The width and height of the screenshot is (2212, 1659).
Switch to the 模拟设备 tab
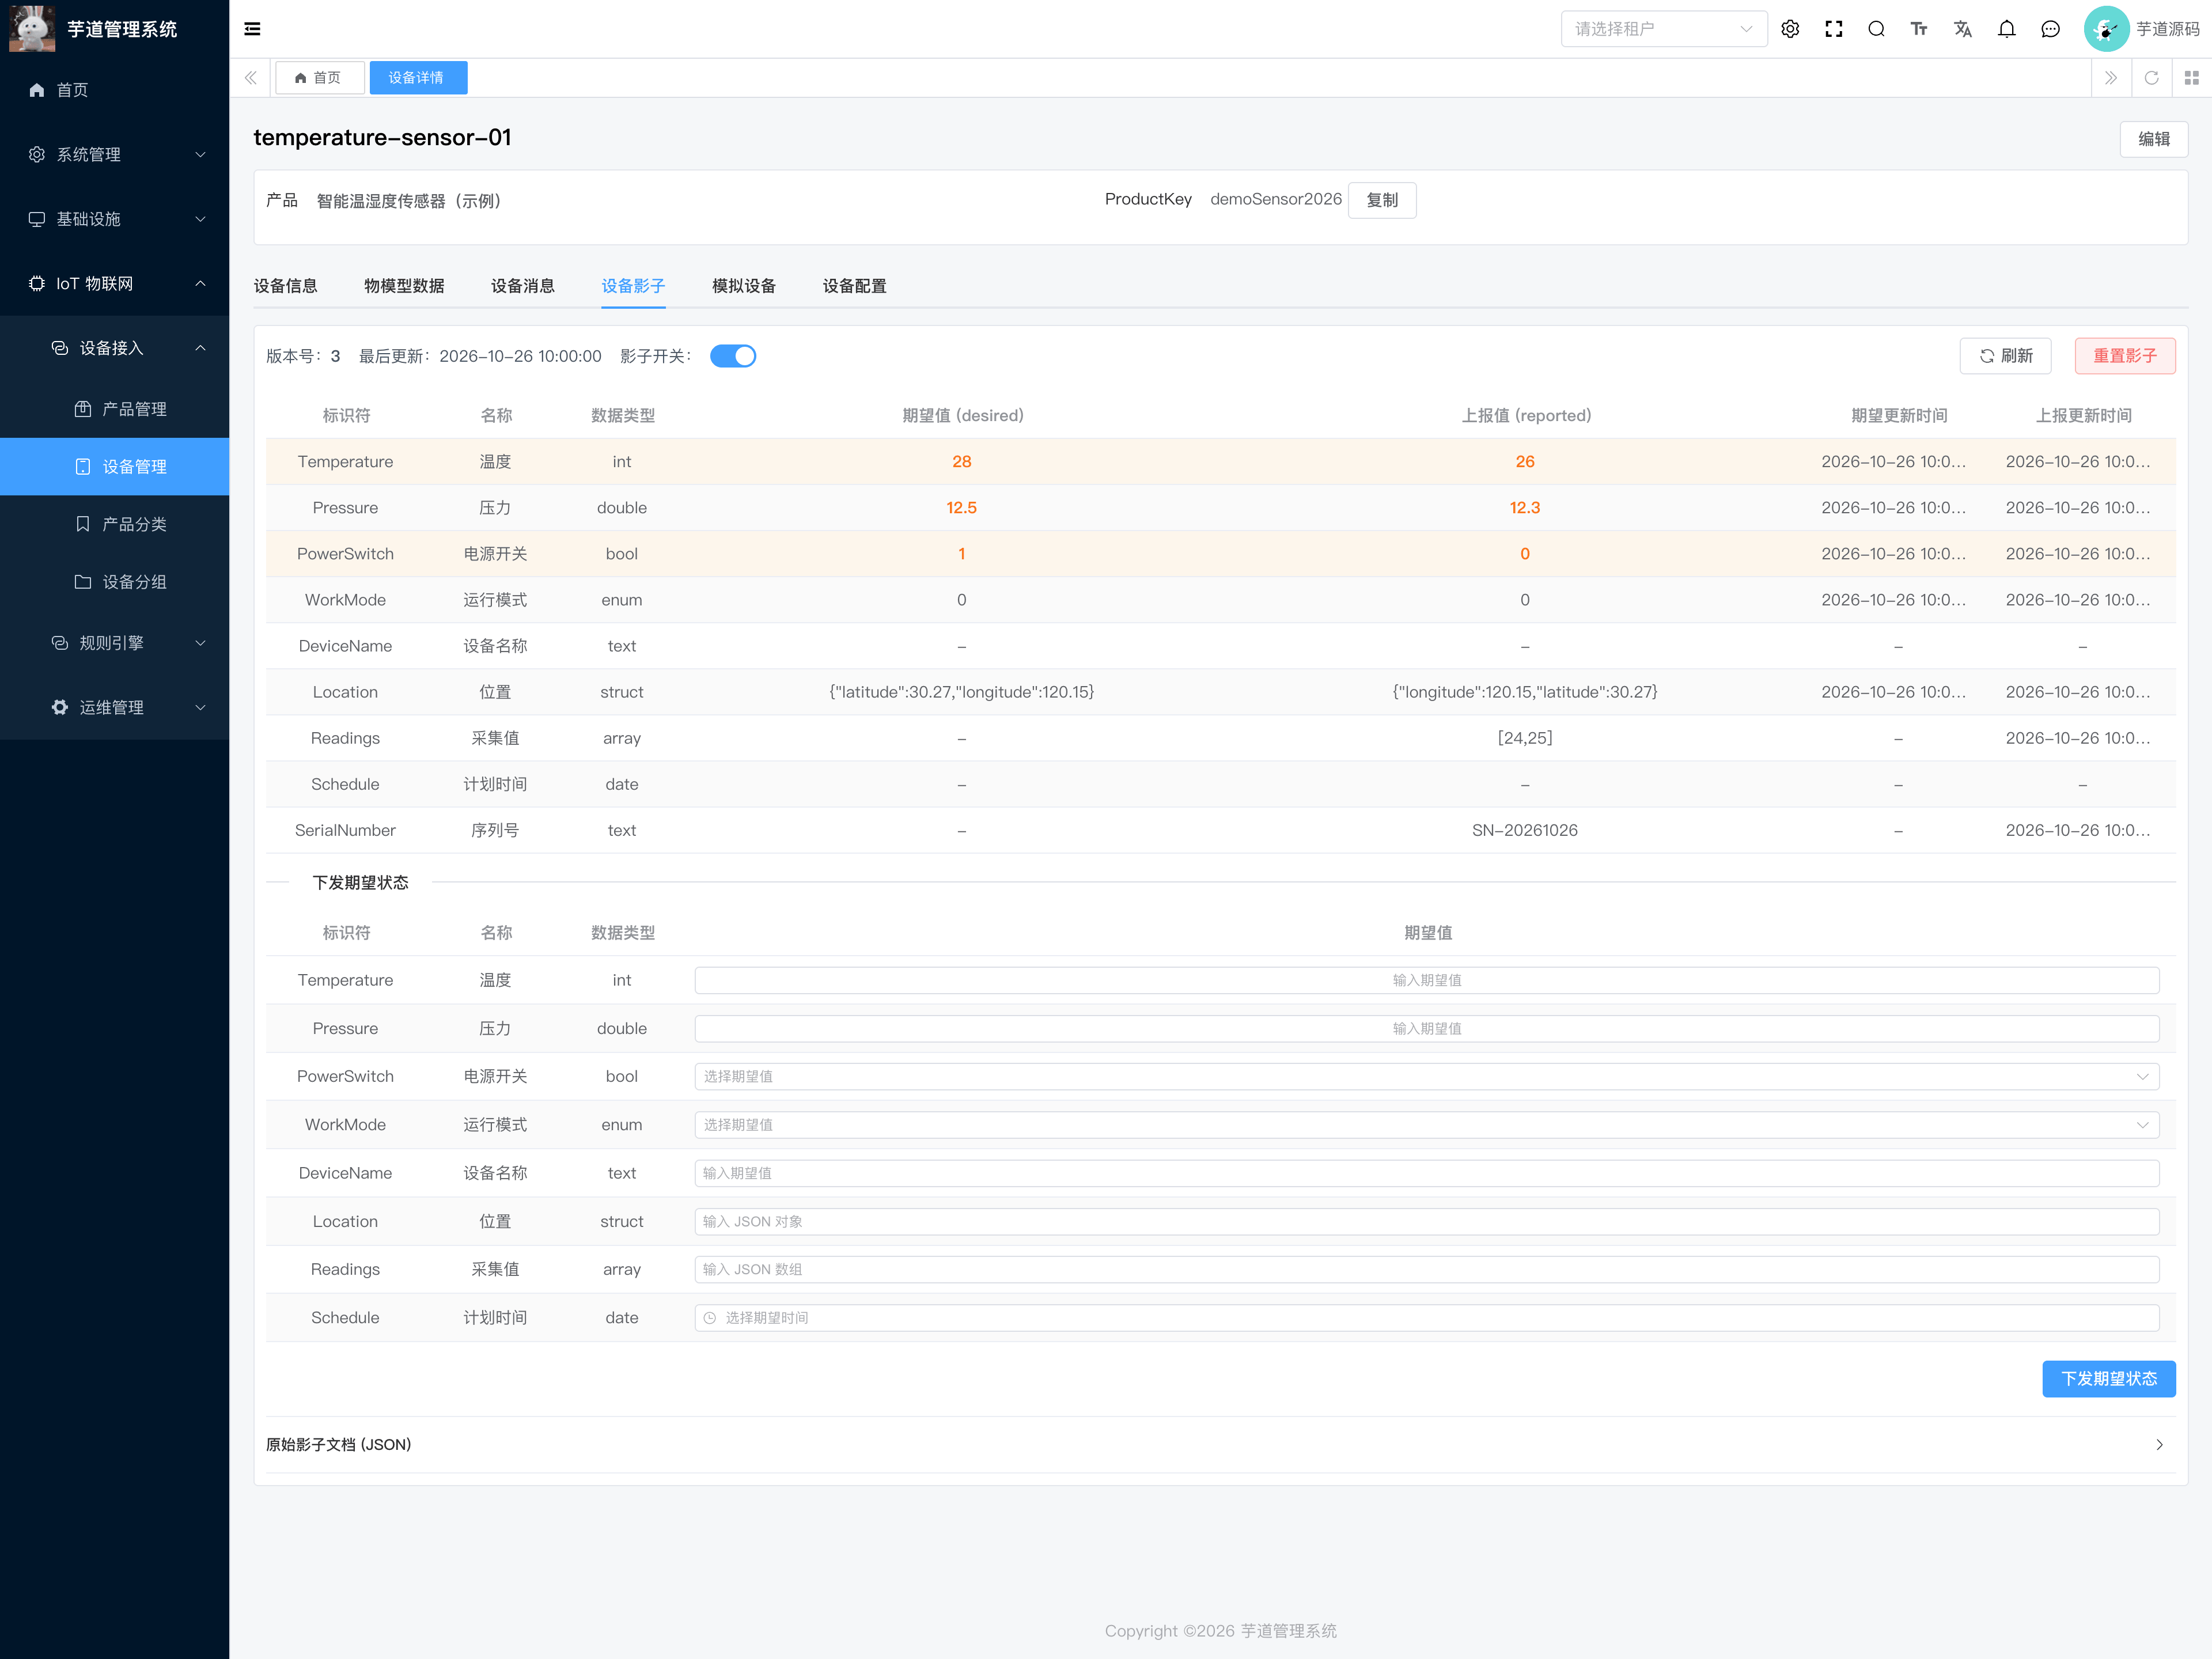743,286
